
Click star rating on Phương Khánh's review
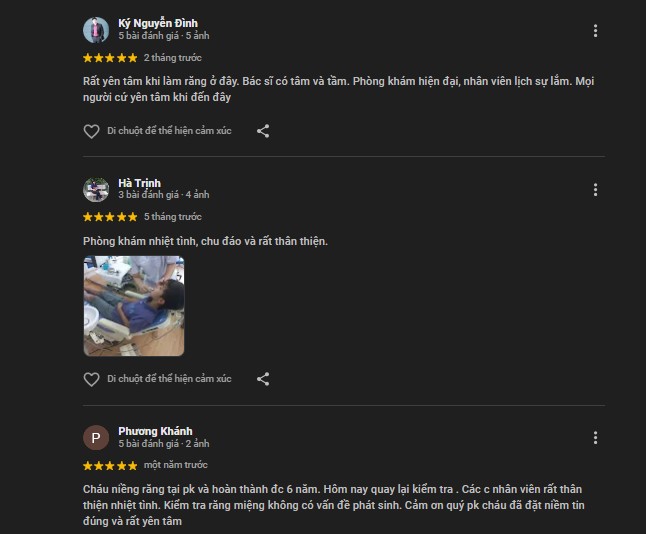(x=110, y=466)
